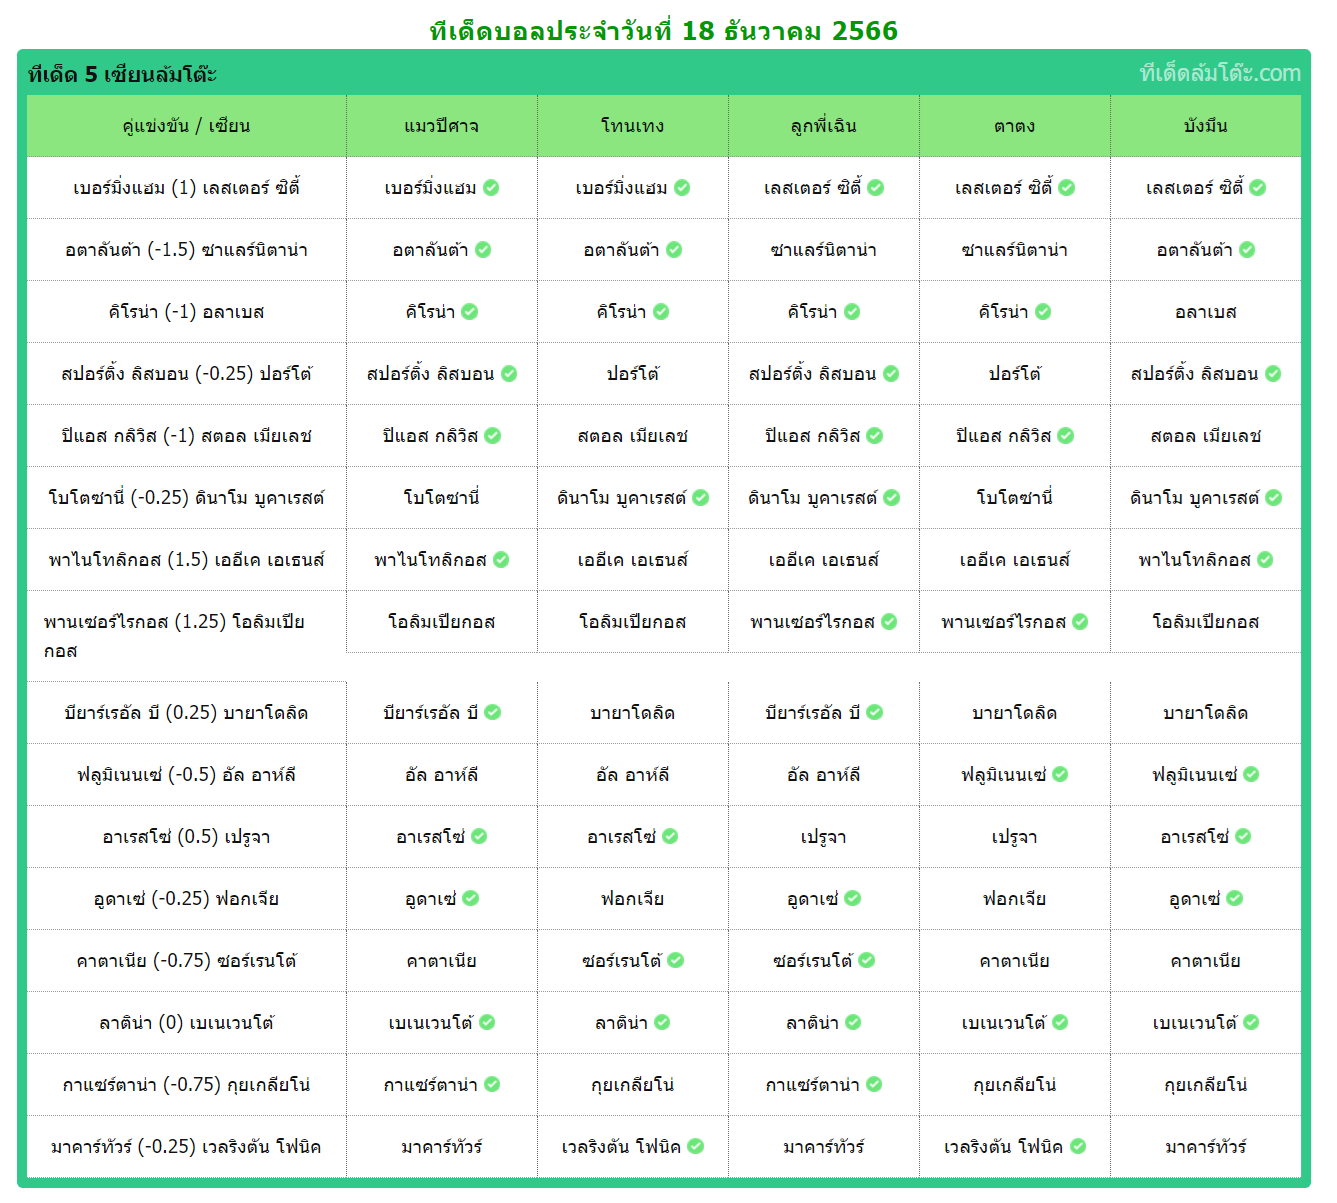Select match คาตาเนีย (-0.75) ซอร์เรนโต้
The height and width of the screenshot is (1203, 1337).
coord(186,961)
